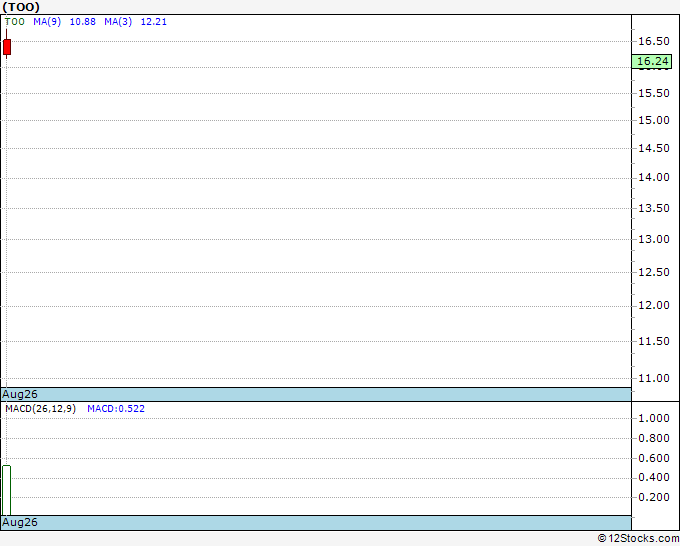This screenshot has height=546, width=680.
Task: Click the 14.50 price axis label
Action: (x=654, y=148)
